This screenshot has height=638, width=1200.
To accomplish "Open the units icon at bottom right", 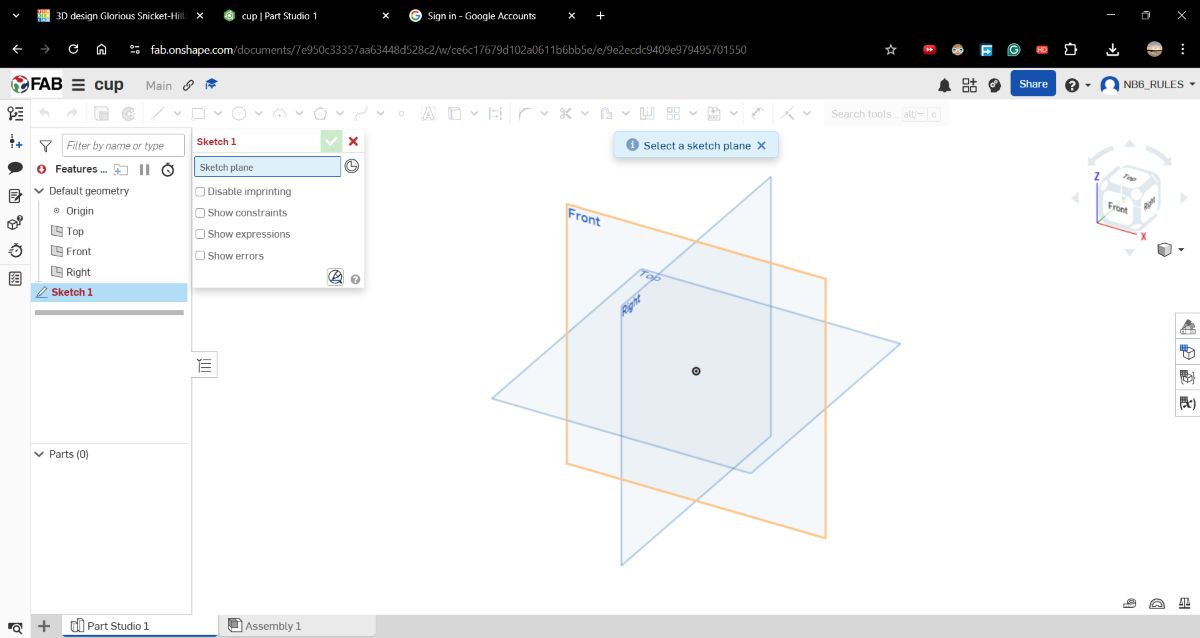I will click(x=1128, y=603).
